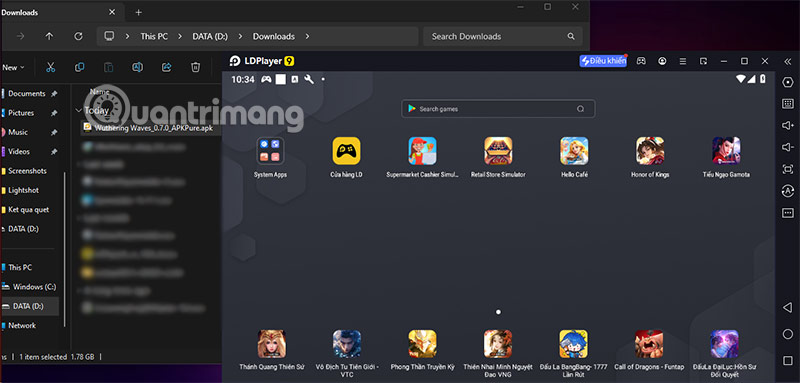Click DATA (D:) in the address bar
The height and width of the screenshot is (383, 800).
210,37
